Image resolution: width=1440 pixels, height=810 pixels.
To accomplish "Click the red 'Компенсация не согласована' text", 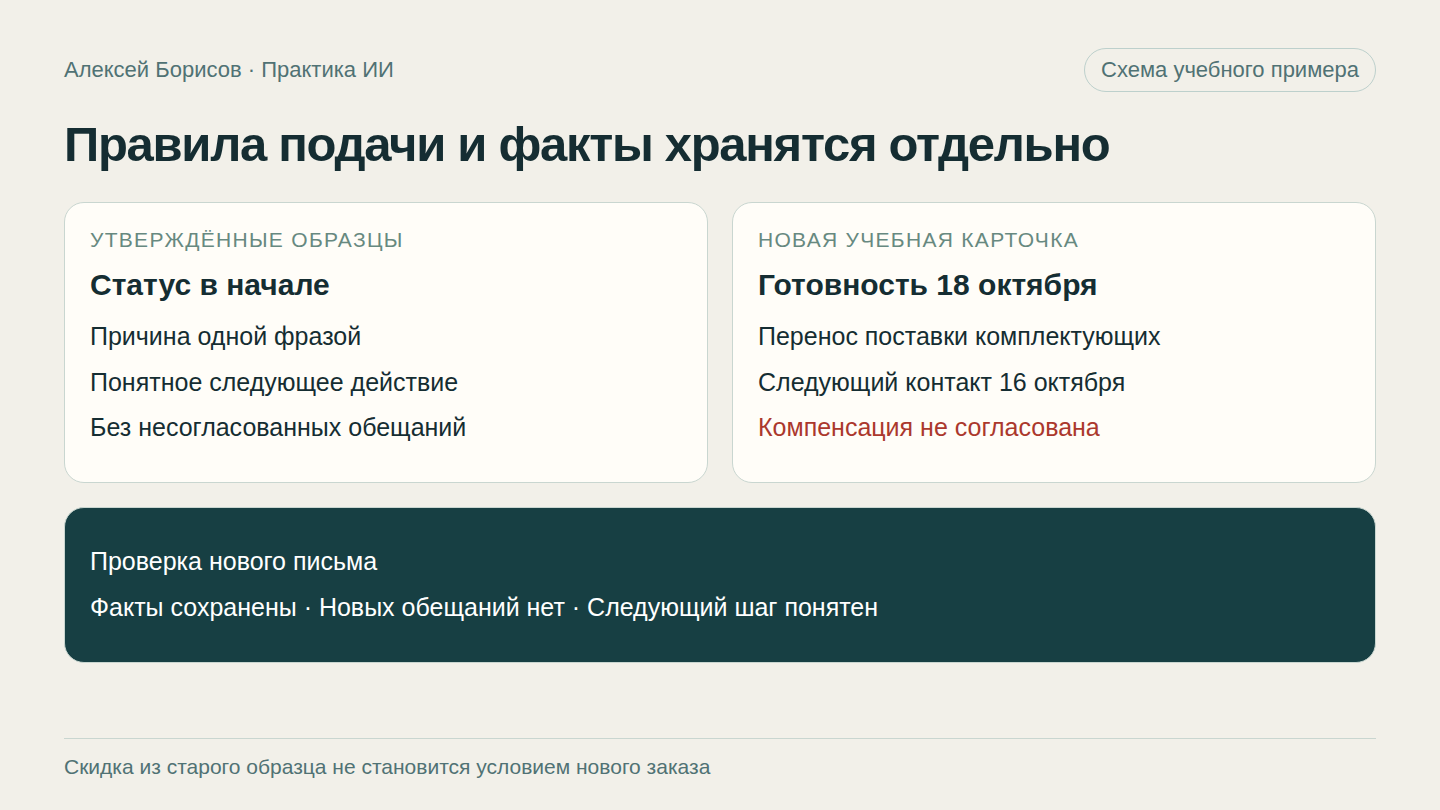I will tap(928, 428).
